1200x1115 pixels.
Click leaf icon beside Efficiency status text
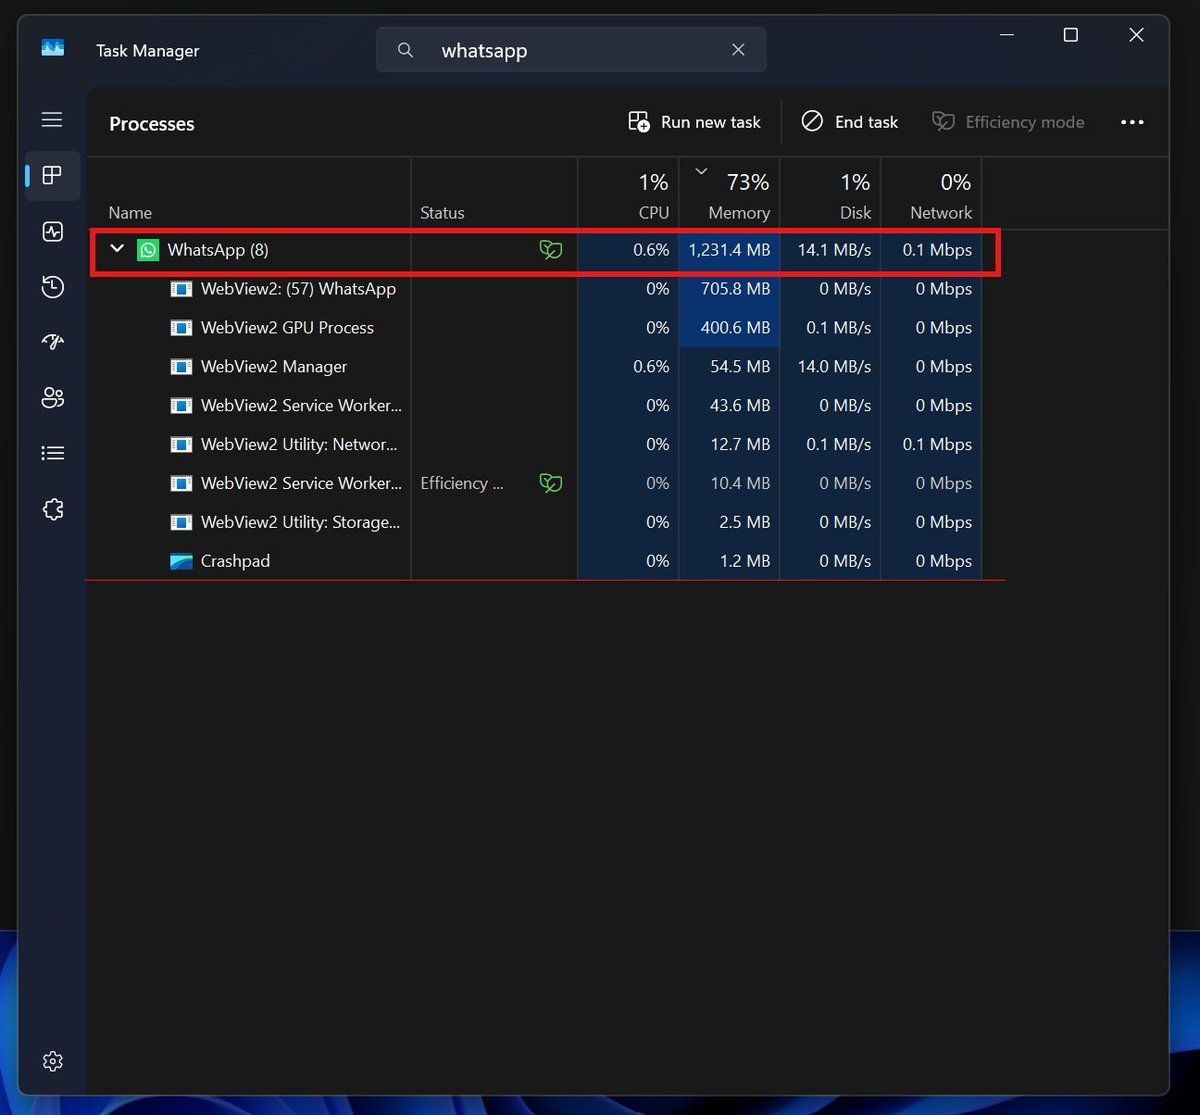click(550, 483)
